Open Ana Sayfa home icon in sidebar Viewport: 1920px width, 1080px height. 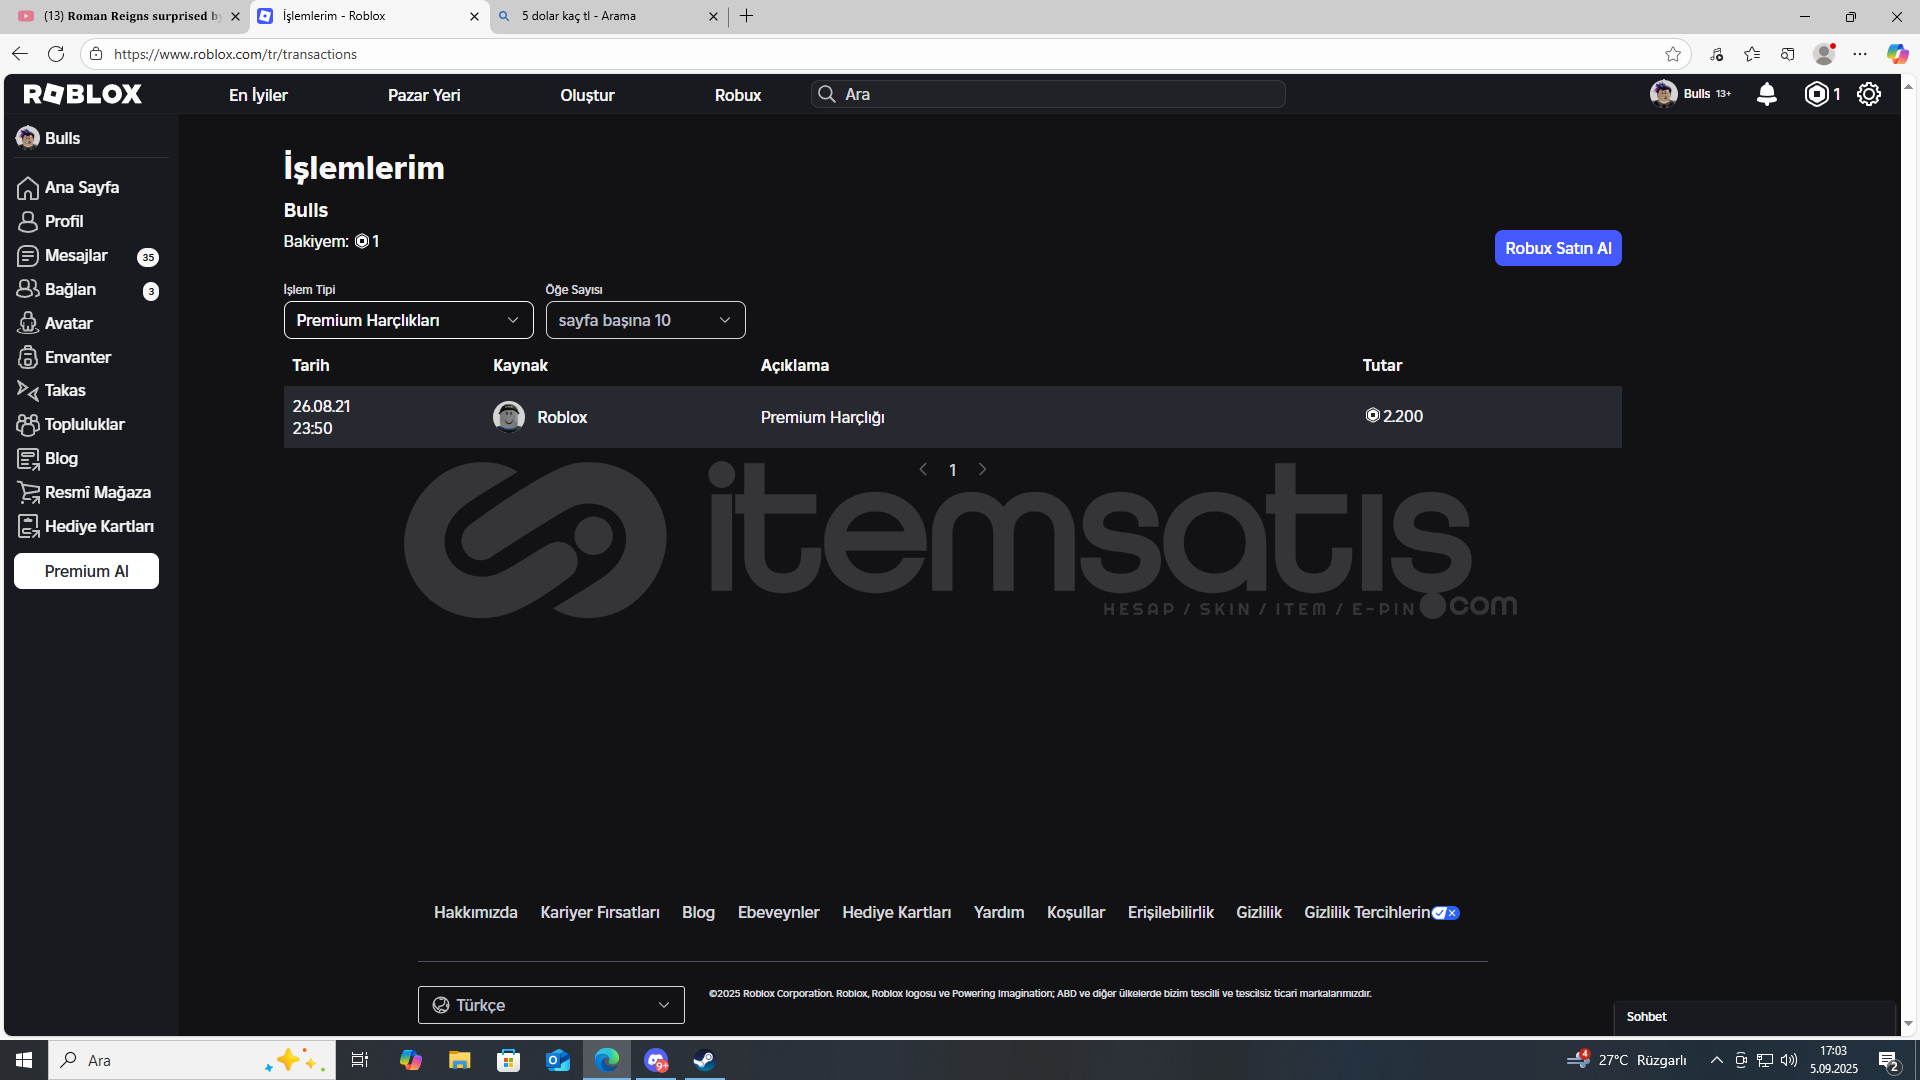click(x=28, y=188)
